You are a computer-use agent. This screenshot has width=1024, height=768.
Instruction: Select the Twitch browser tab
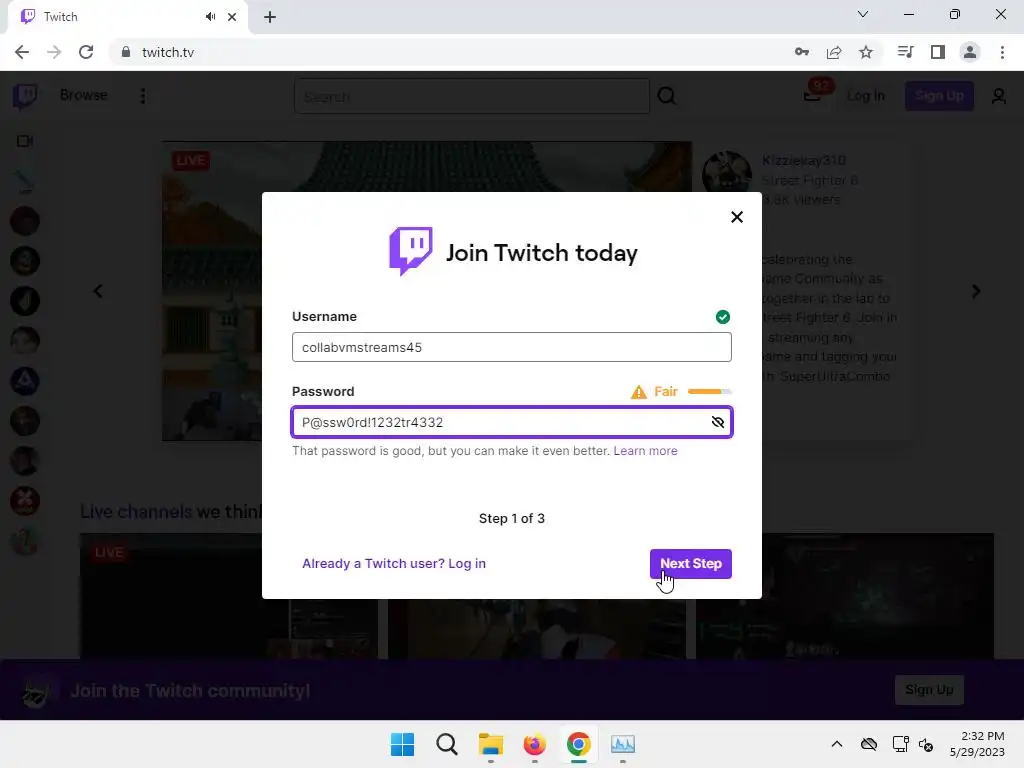[x=127, y=17]
